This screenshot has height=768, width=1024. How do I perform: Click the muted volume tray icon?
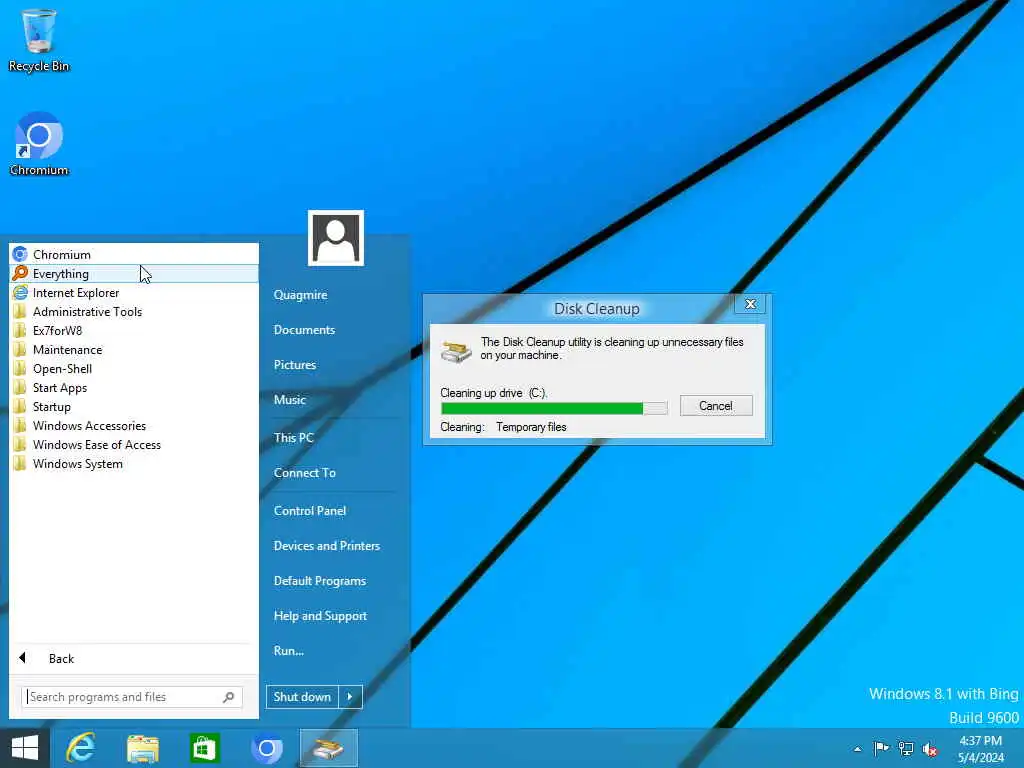click(x=930, y=749)
